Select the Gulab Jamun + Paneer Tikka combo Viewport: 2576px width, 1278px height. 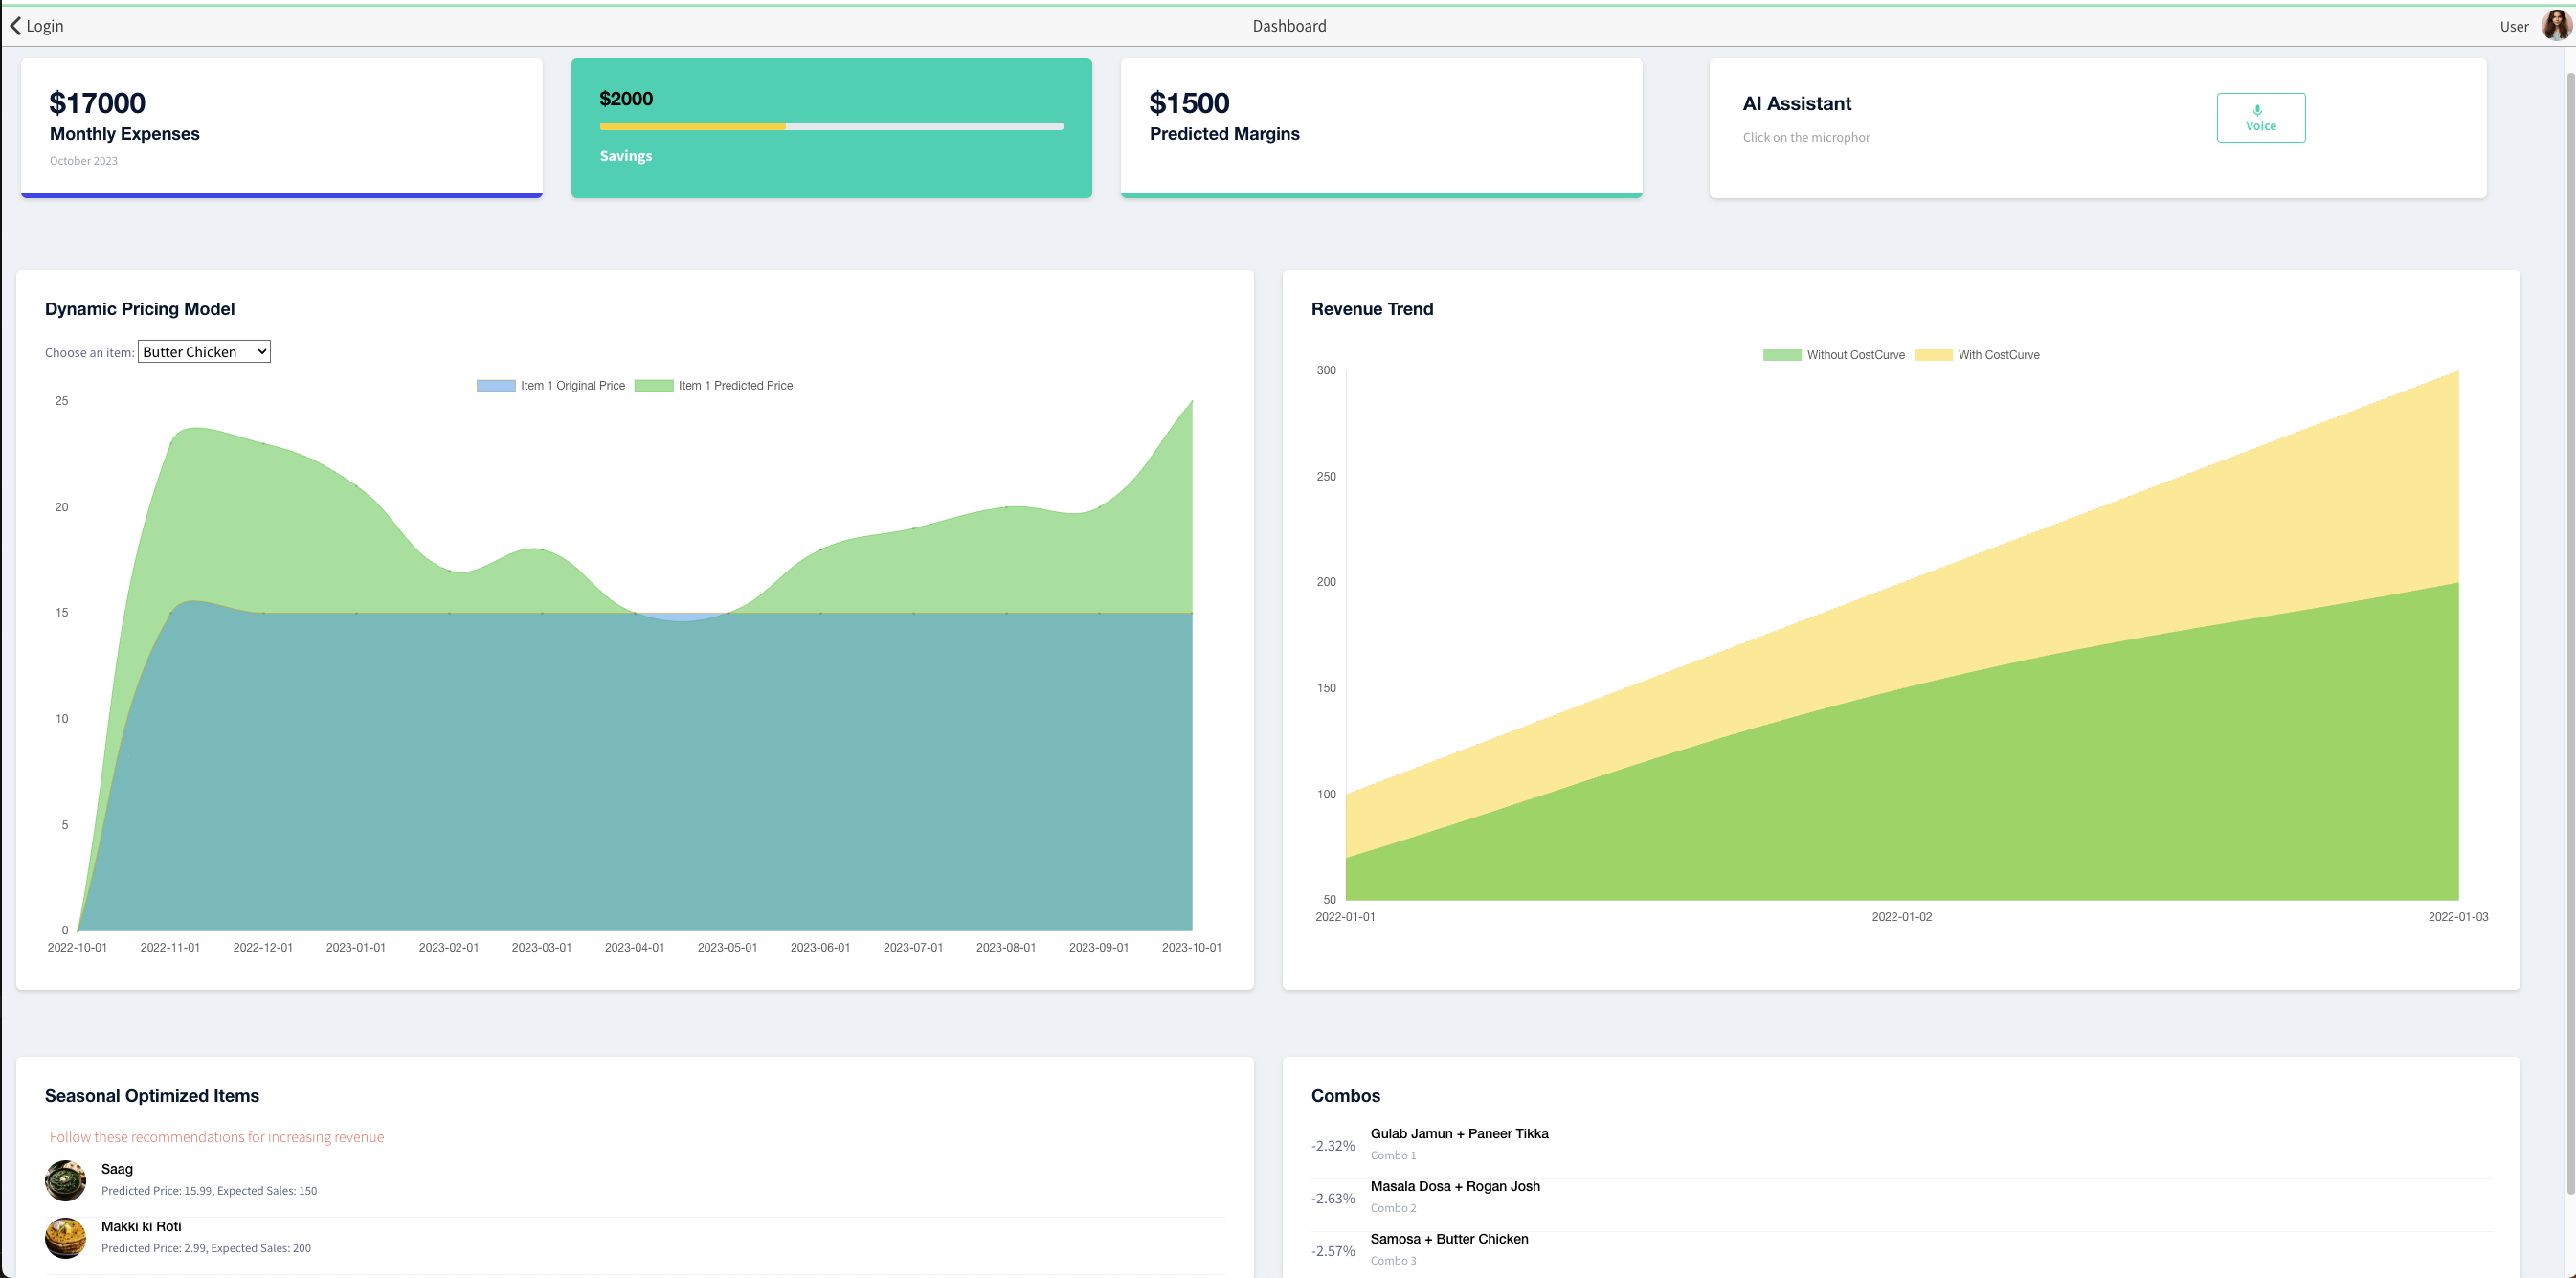(1458, 1134)
